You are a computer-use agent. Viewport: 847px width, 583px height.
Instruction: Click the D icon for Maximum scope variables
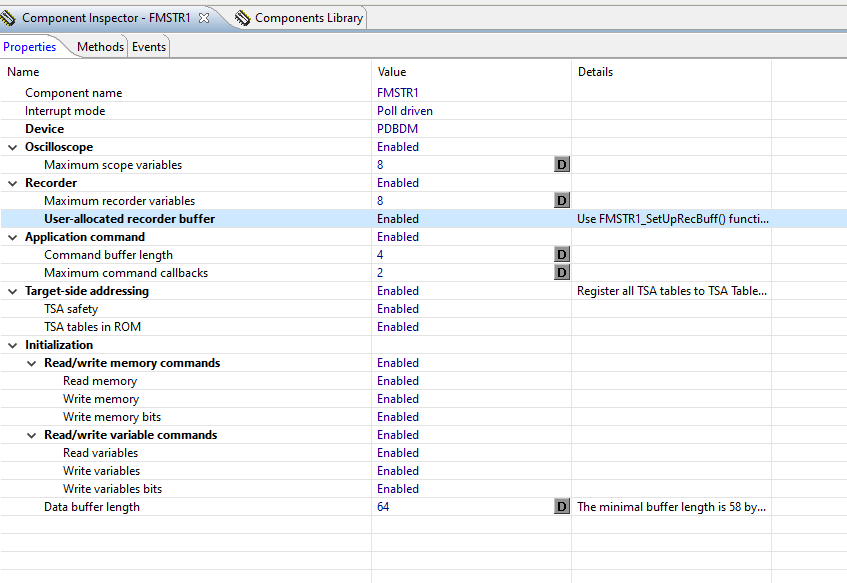click(x=561, y=165)
